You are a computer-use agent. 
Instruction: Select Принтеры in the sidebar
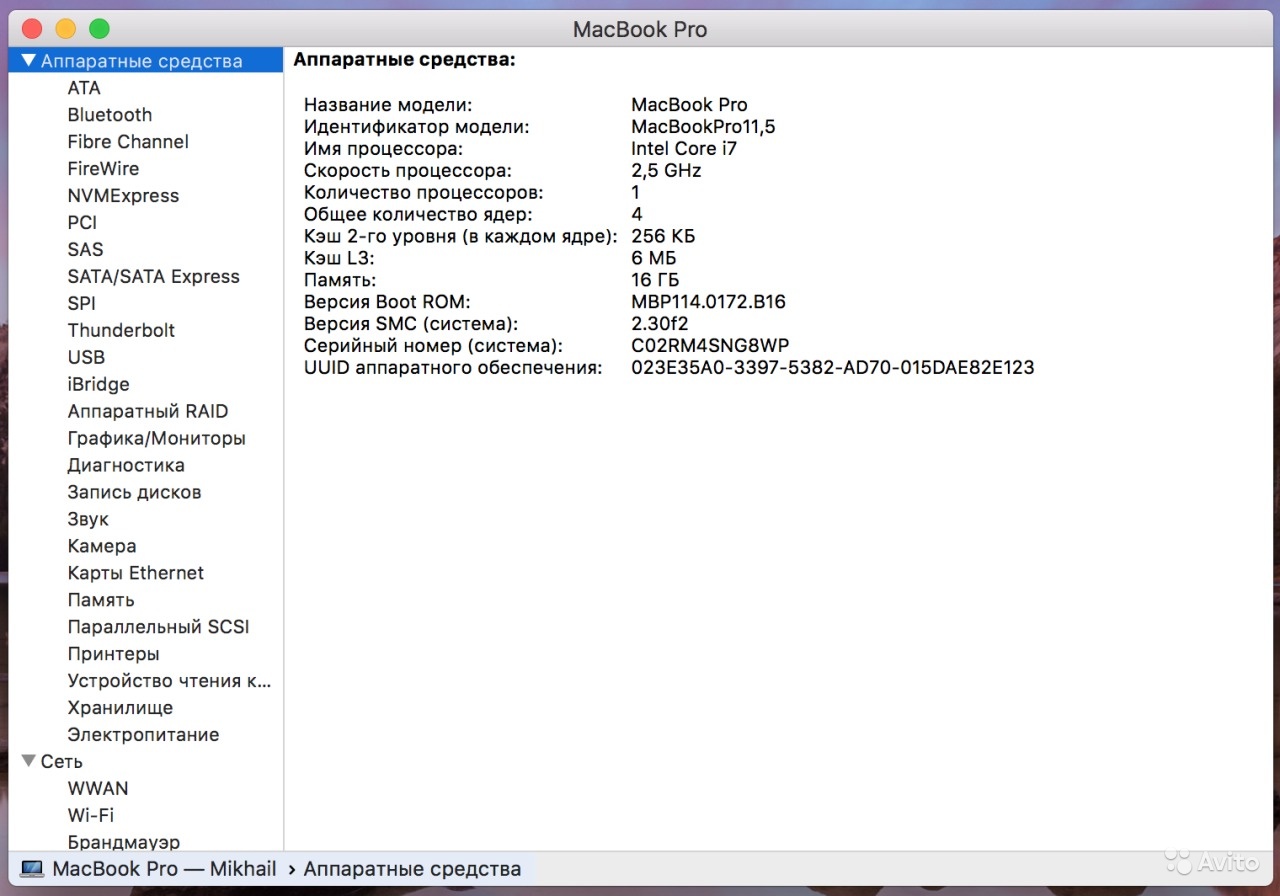tap(113, 655)
